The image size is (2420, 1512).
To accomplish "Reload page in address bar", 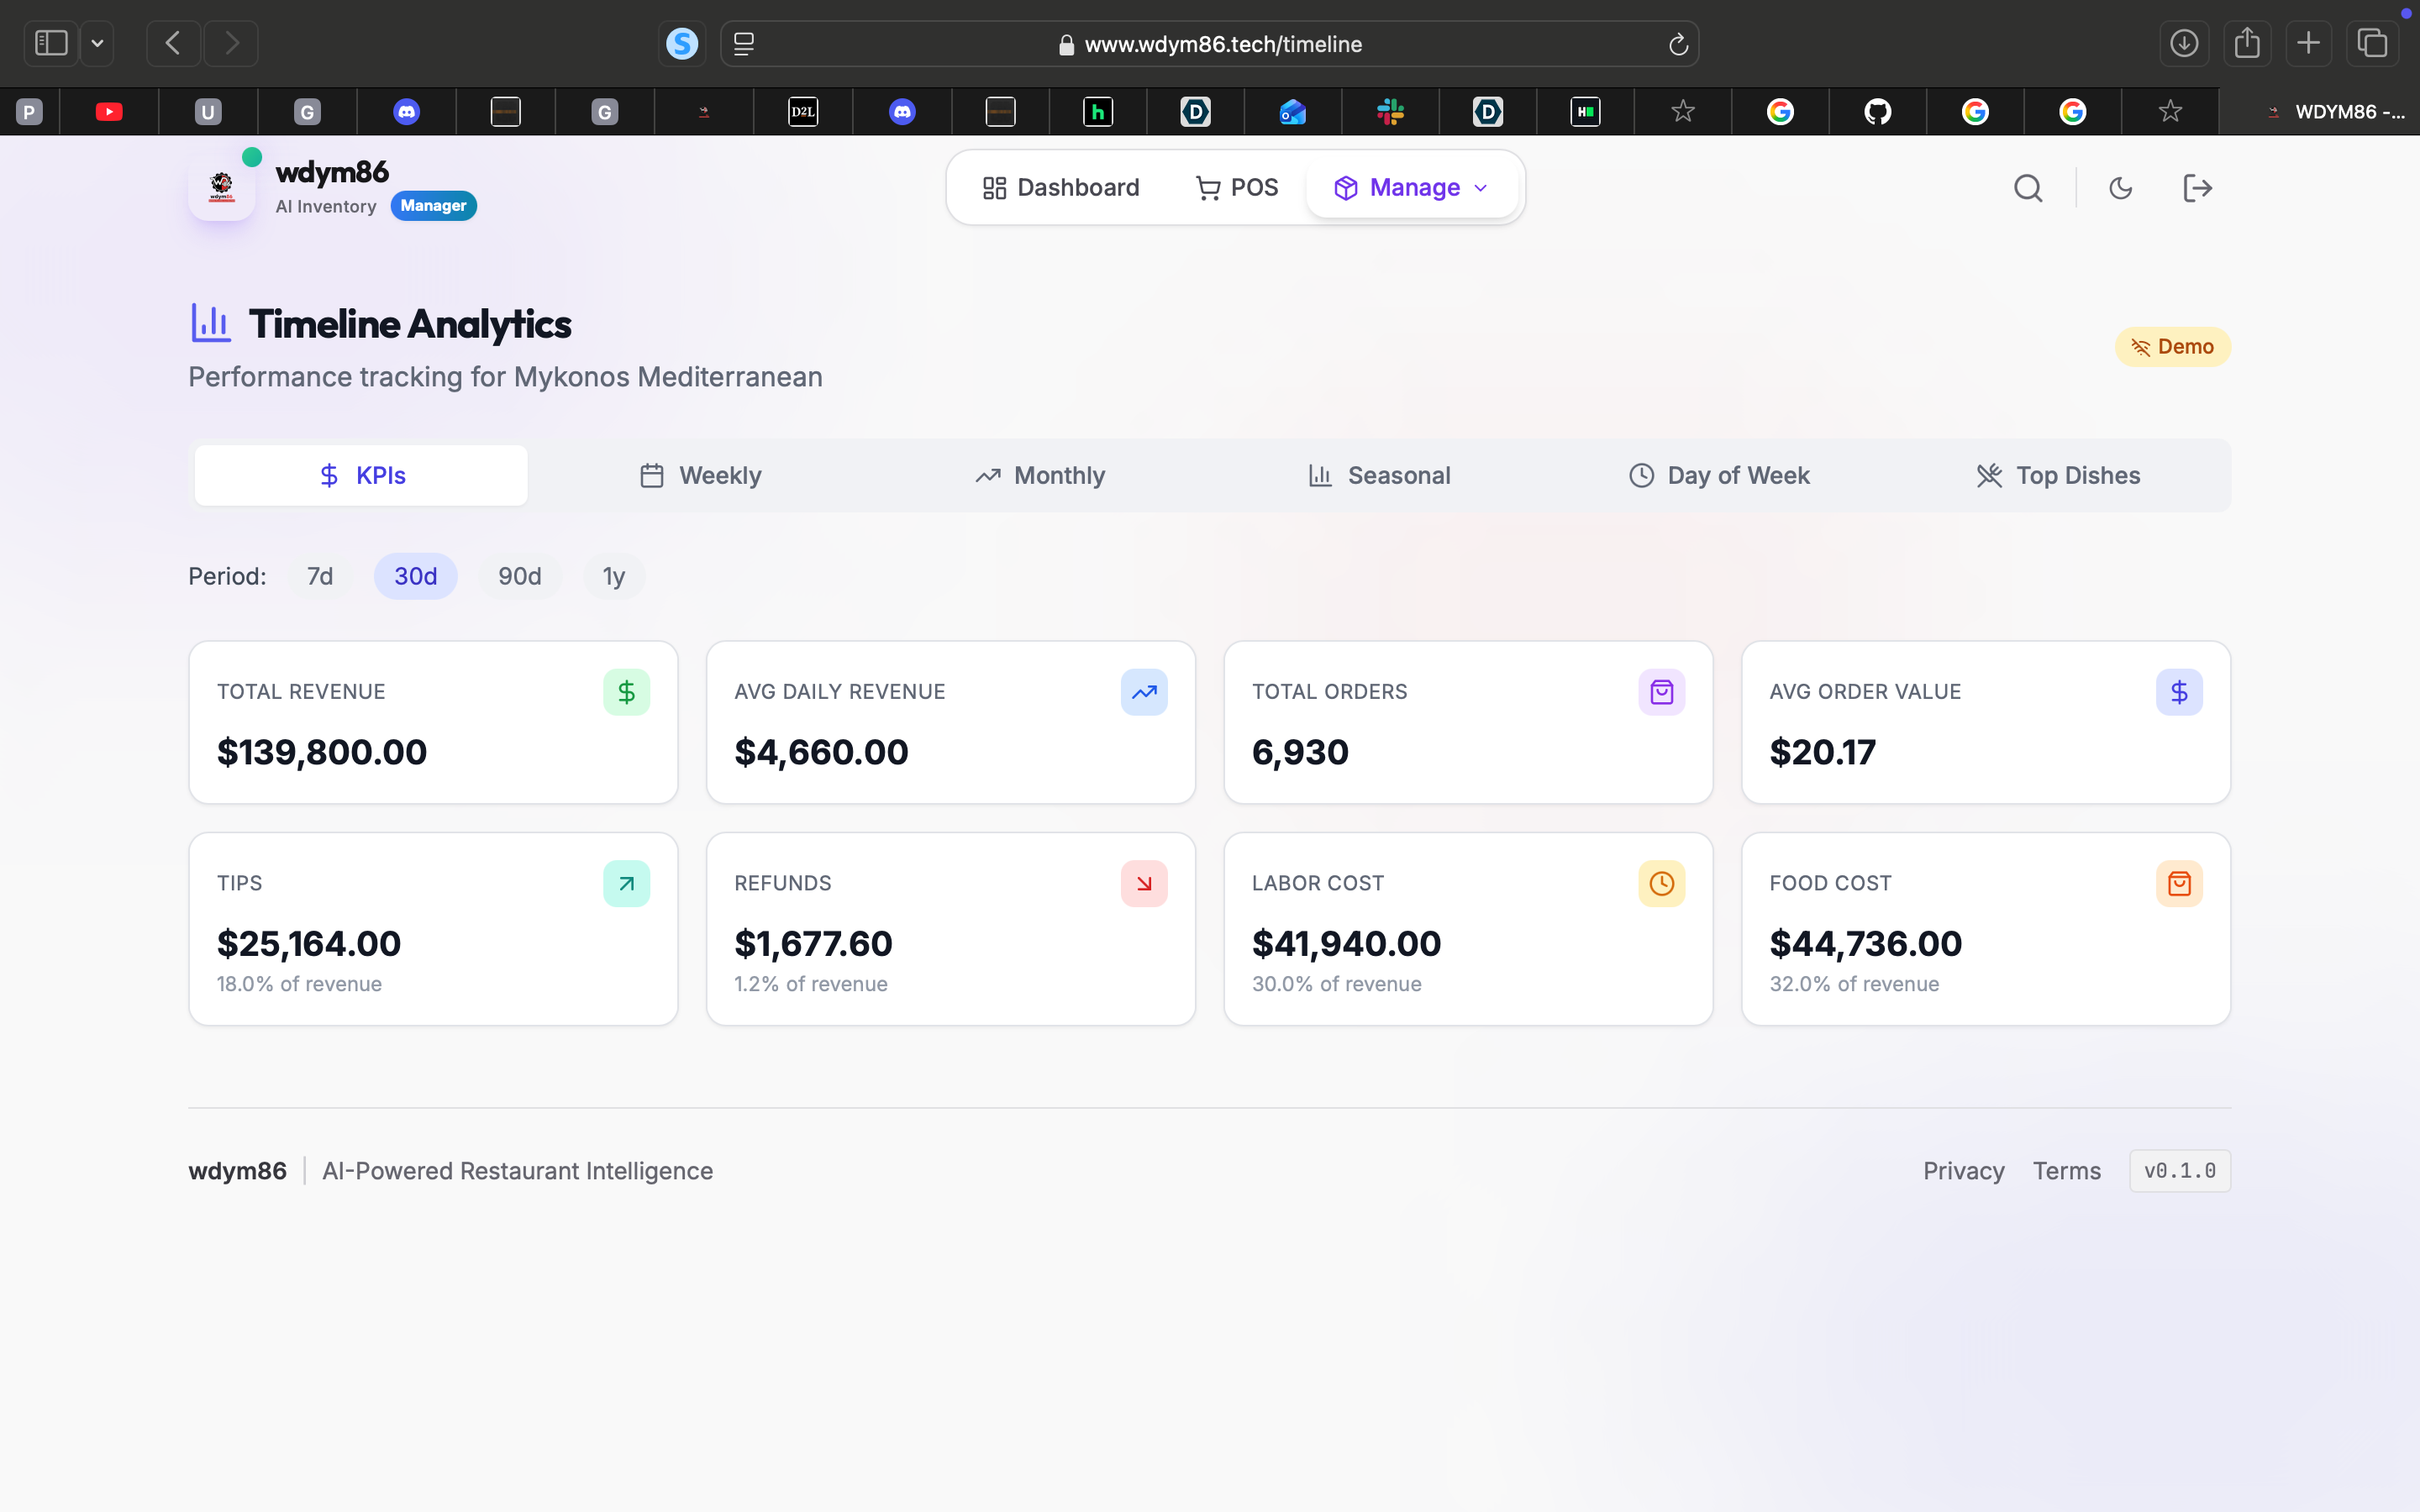I will pyautogui.click(x=1678, y=44).
